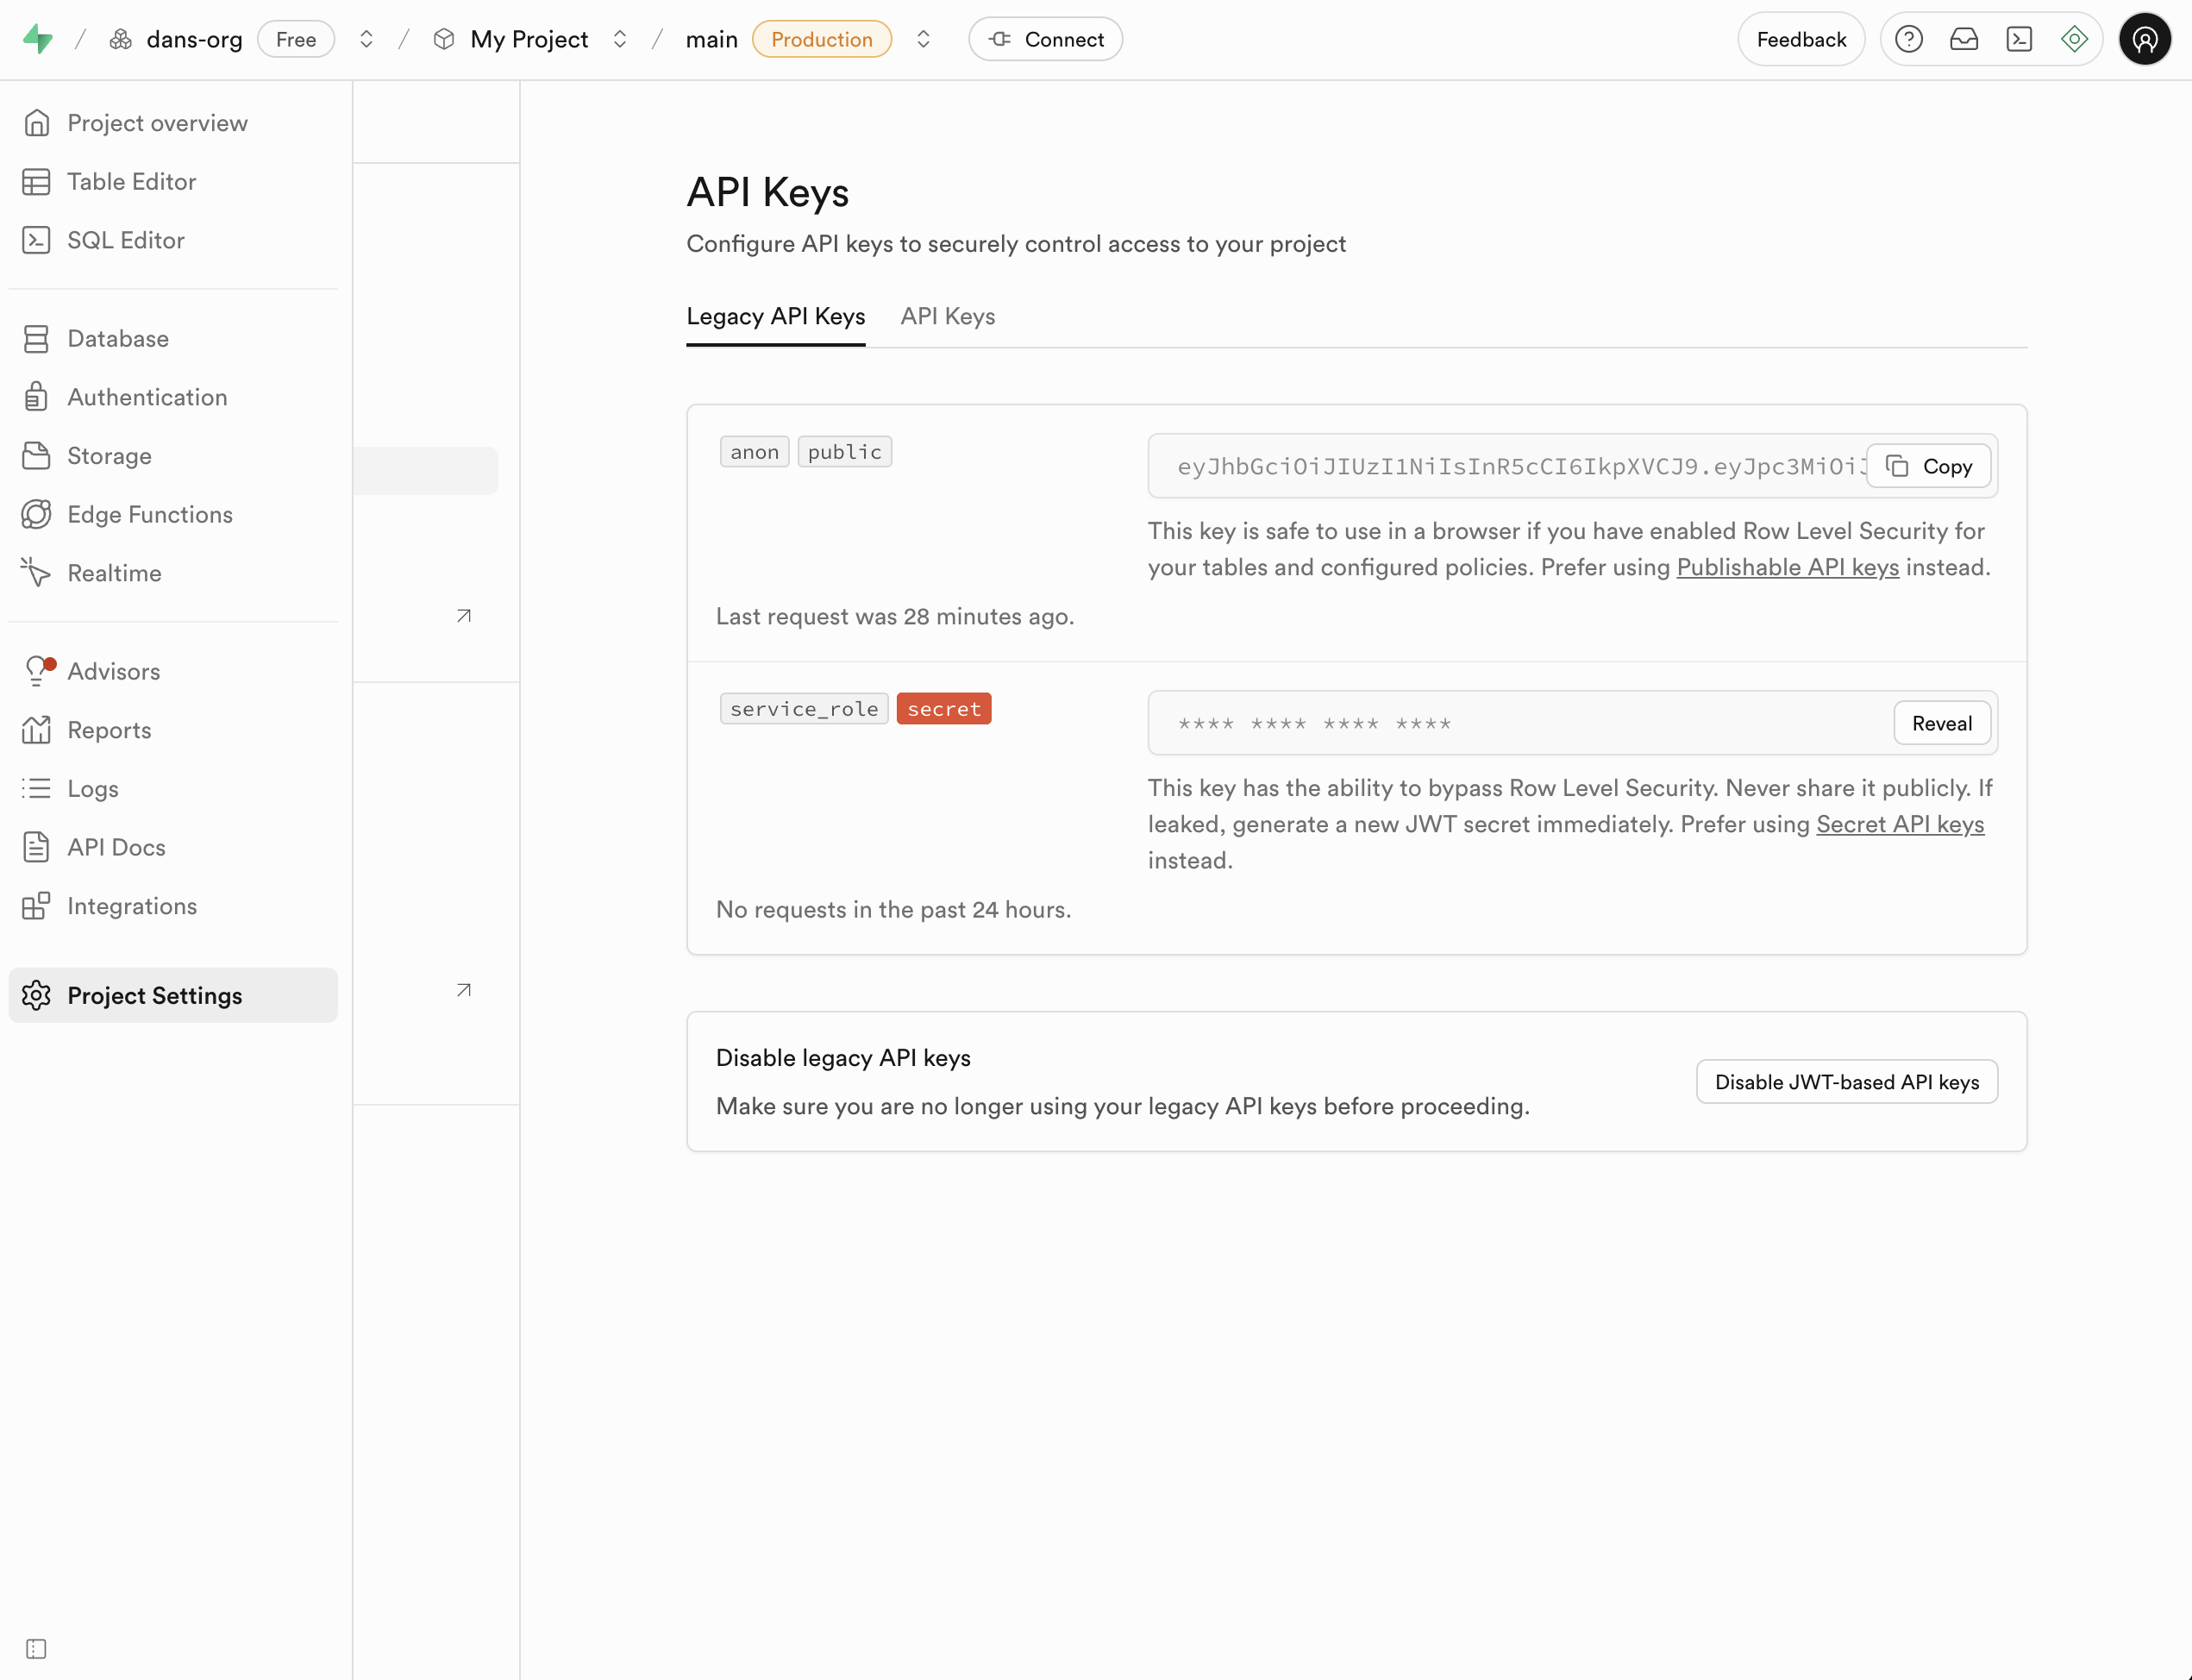Open Edge Functions
The image size is (2192, 1680).
[x=149, y=514]
